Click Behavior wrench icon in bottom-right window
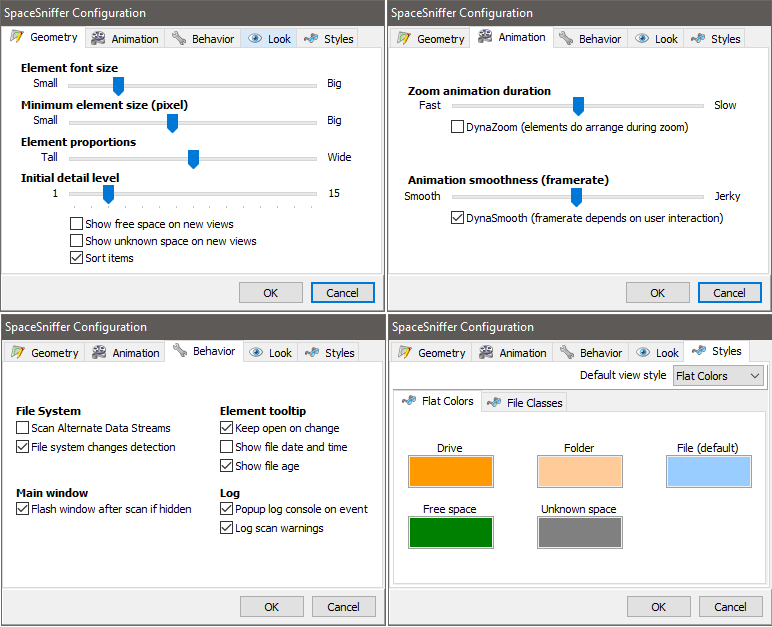 coord(567,353)
